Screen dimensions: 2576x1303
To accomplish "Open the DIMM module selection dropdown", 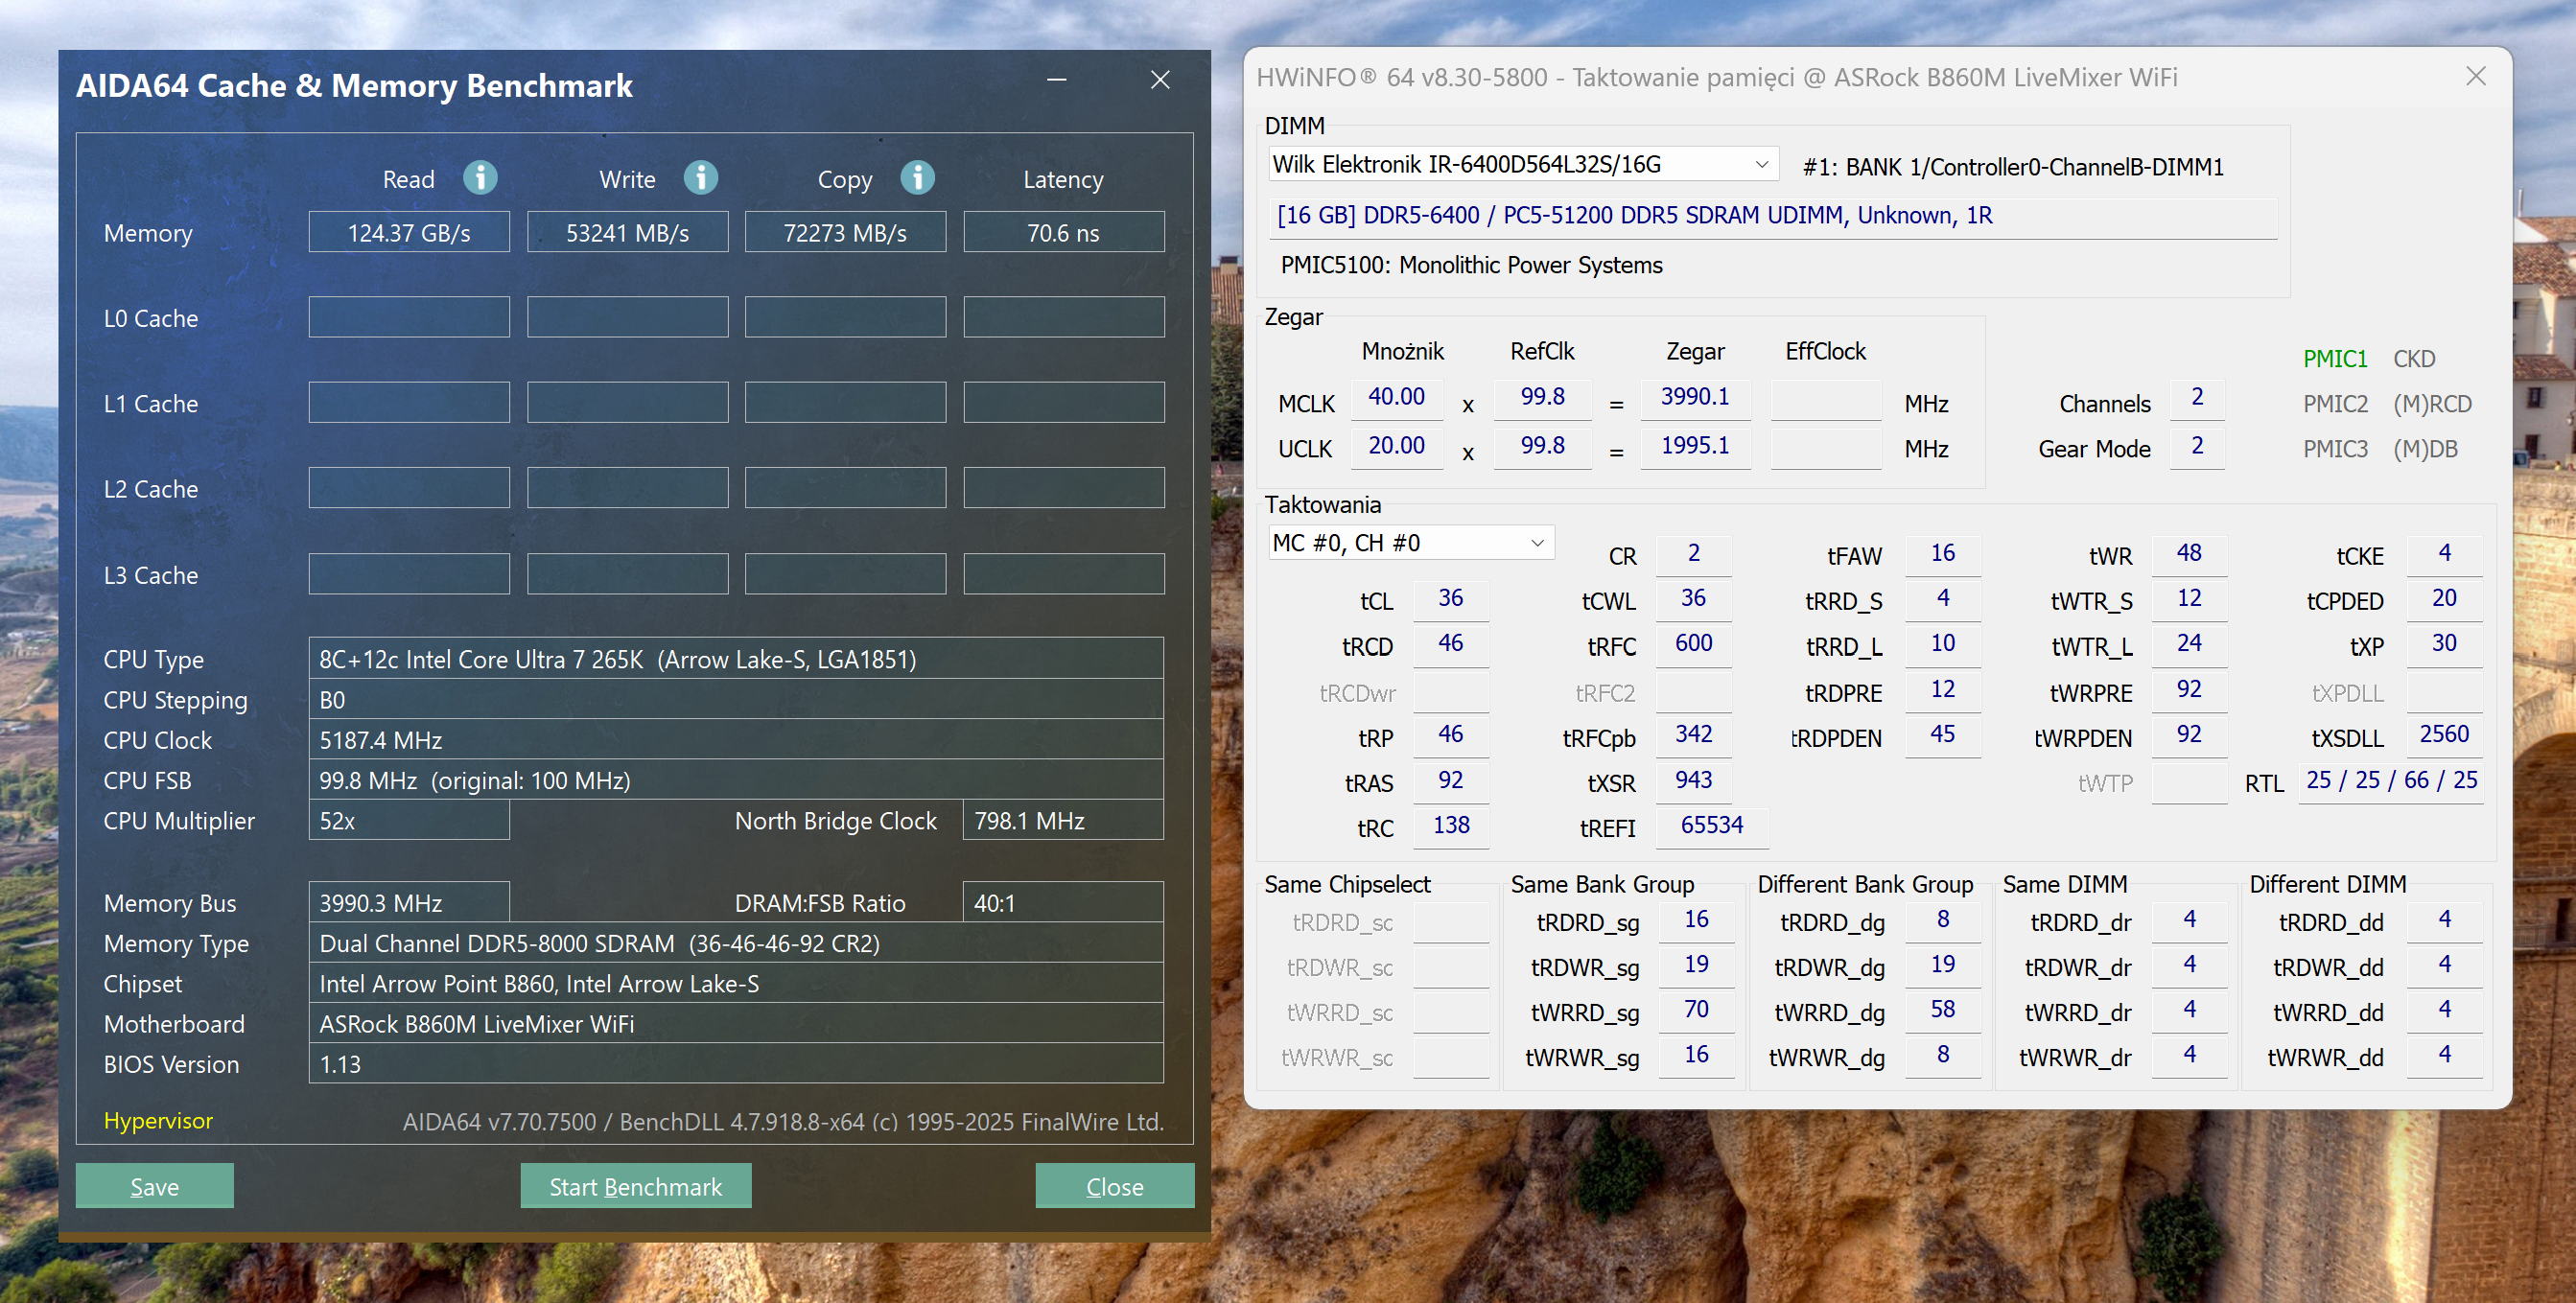I will coord(1761,165).
